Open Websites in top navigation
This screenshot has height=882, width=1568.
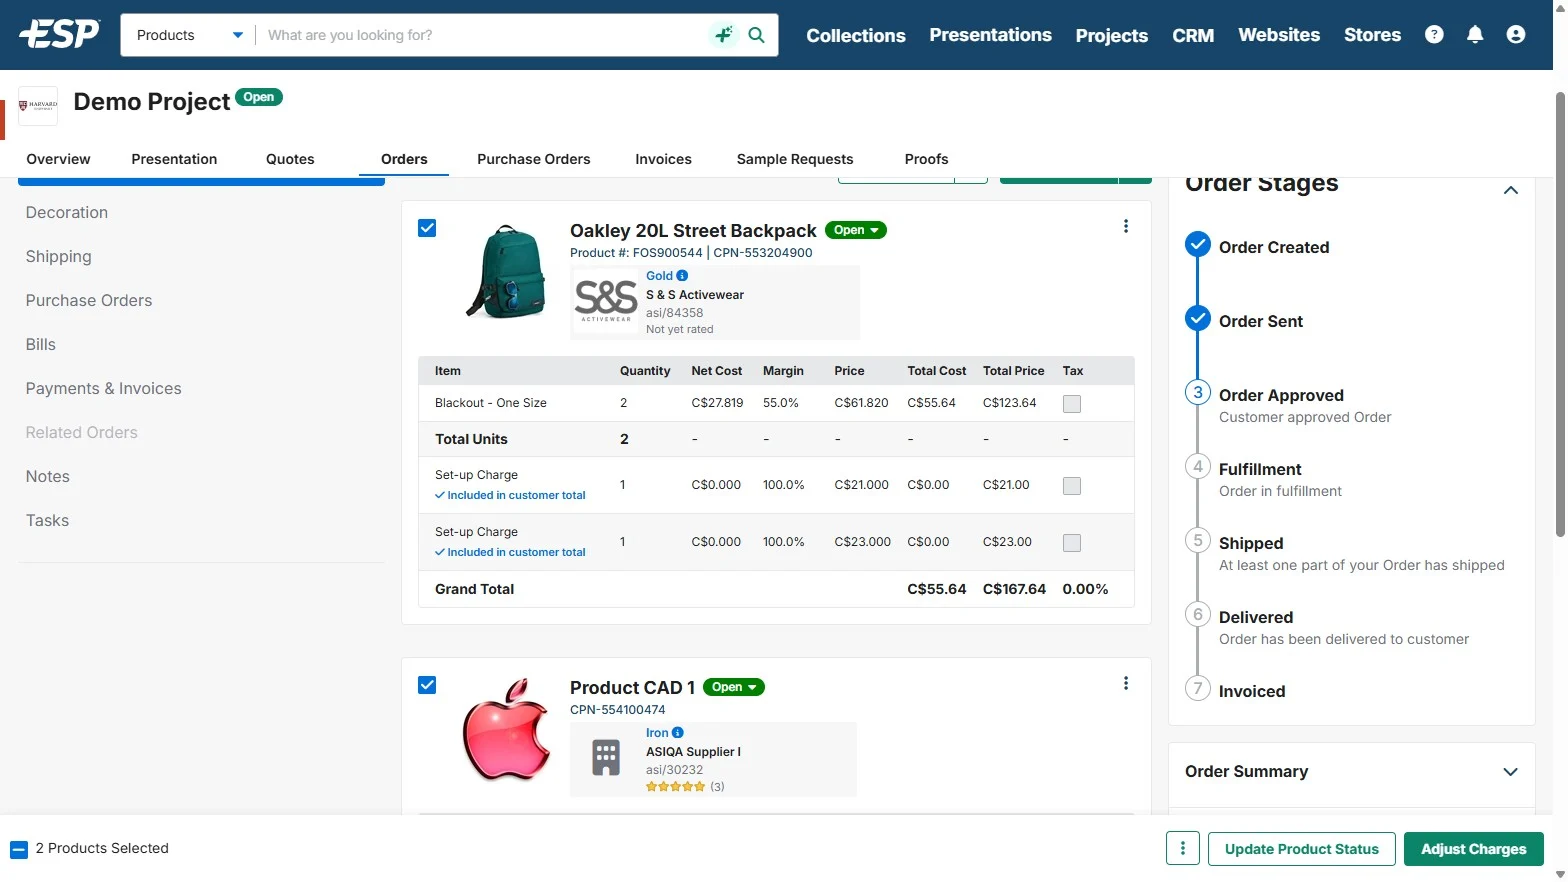1279,35
